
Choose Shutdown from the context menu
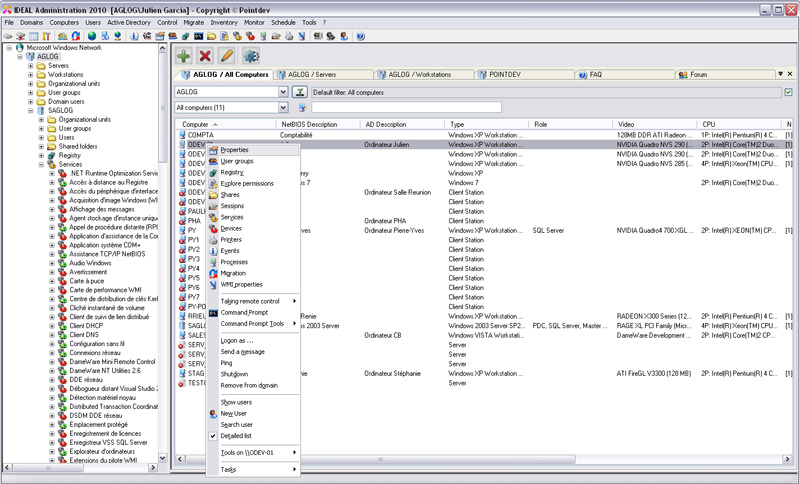[234, 374]
